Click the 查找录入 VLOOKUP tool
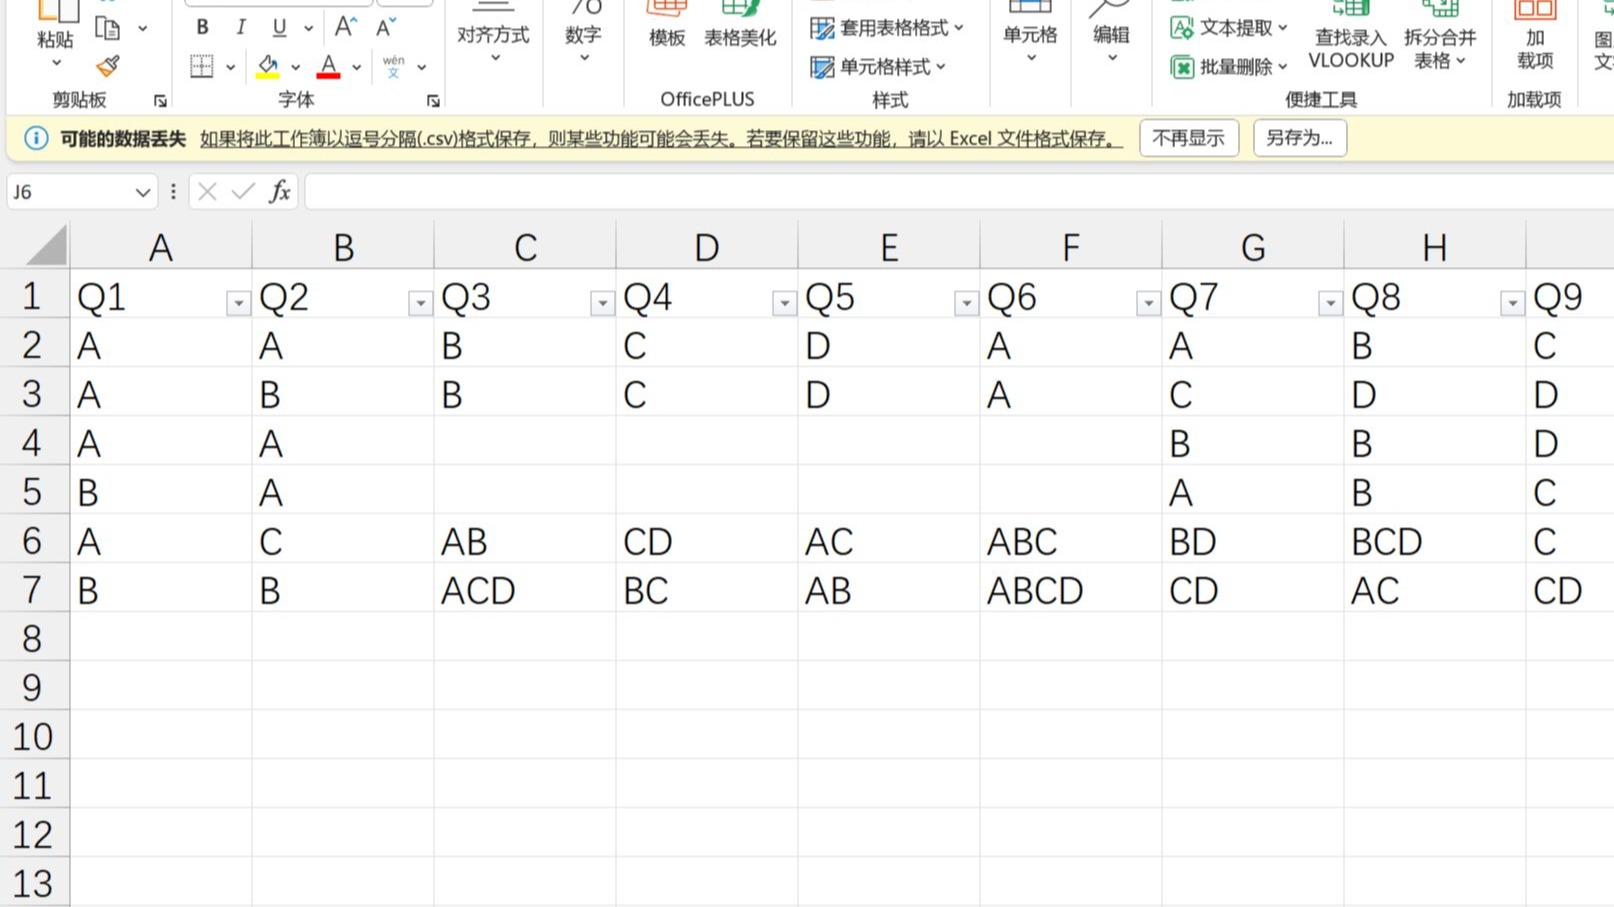The width and height of the screenshot is (1614, 907). [1351, 37]
